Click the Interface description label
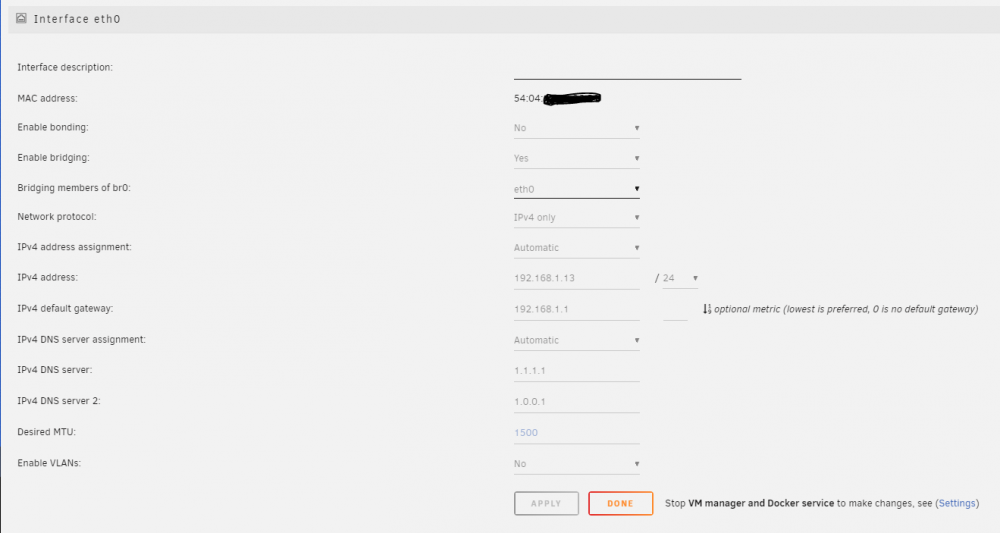Image resolution: width=1000 pixels, height=533 pixels. [65, 68]
